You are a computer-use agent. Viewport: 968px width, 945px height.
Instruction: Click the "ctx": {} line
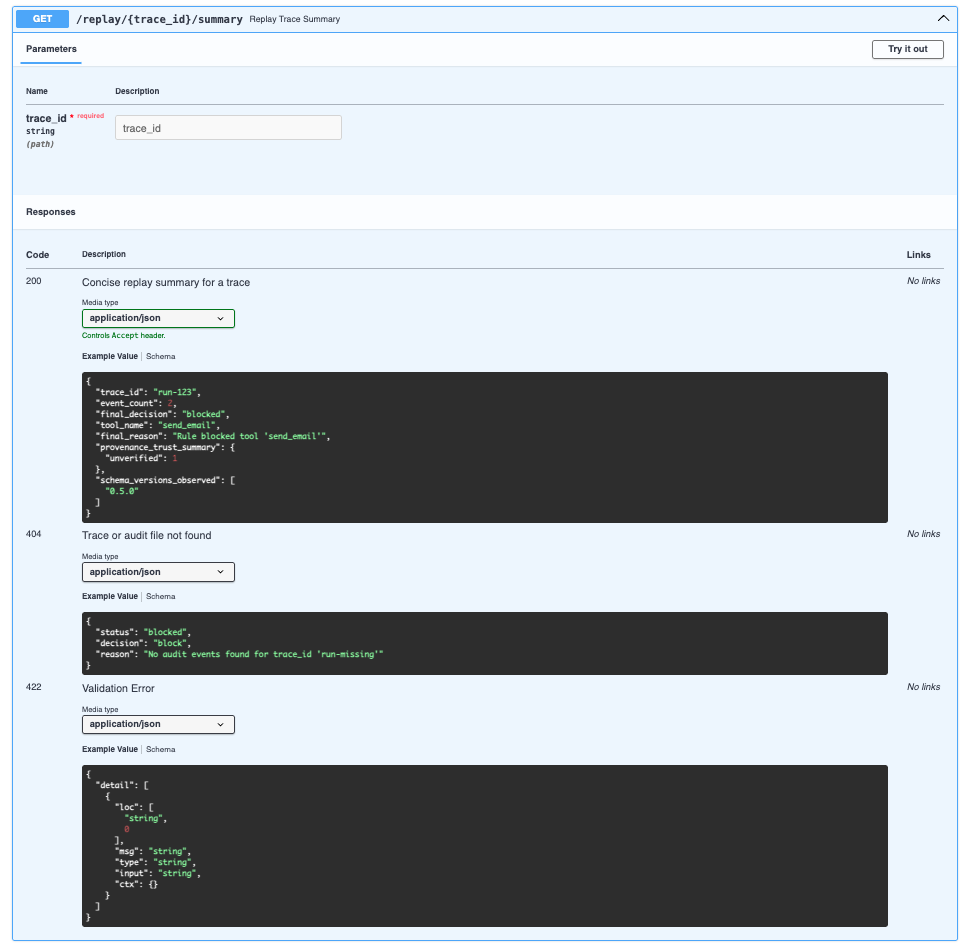click(136, 885)
